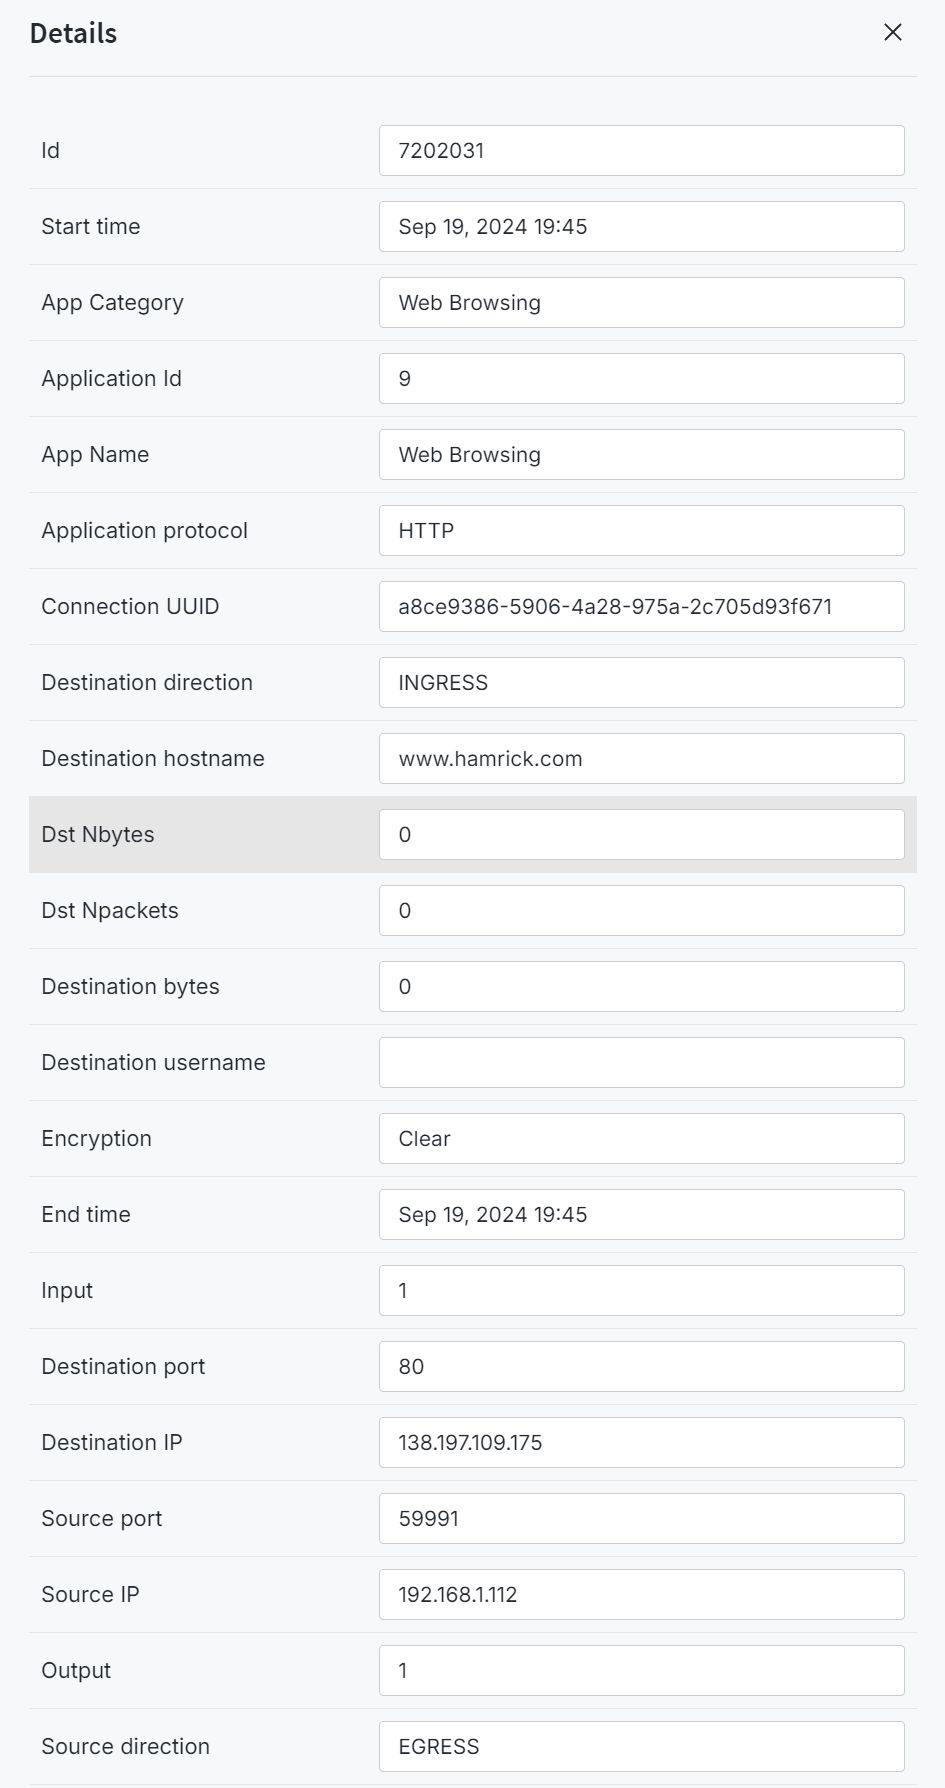Click the App Category Web Browsing field
The image size is (945, 1788).
(642, 302)
